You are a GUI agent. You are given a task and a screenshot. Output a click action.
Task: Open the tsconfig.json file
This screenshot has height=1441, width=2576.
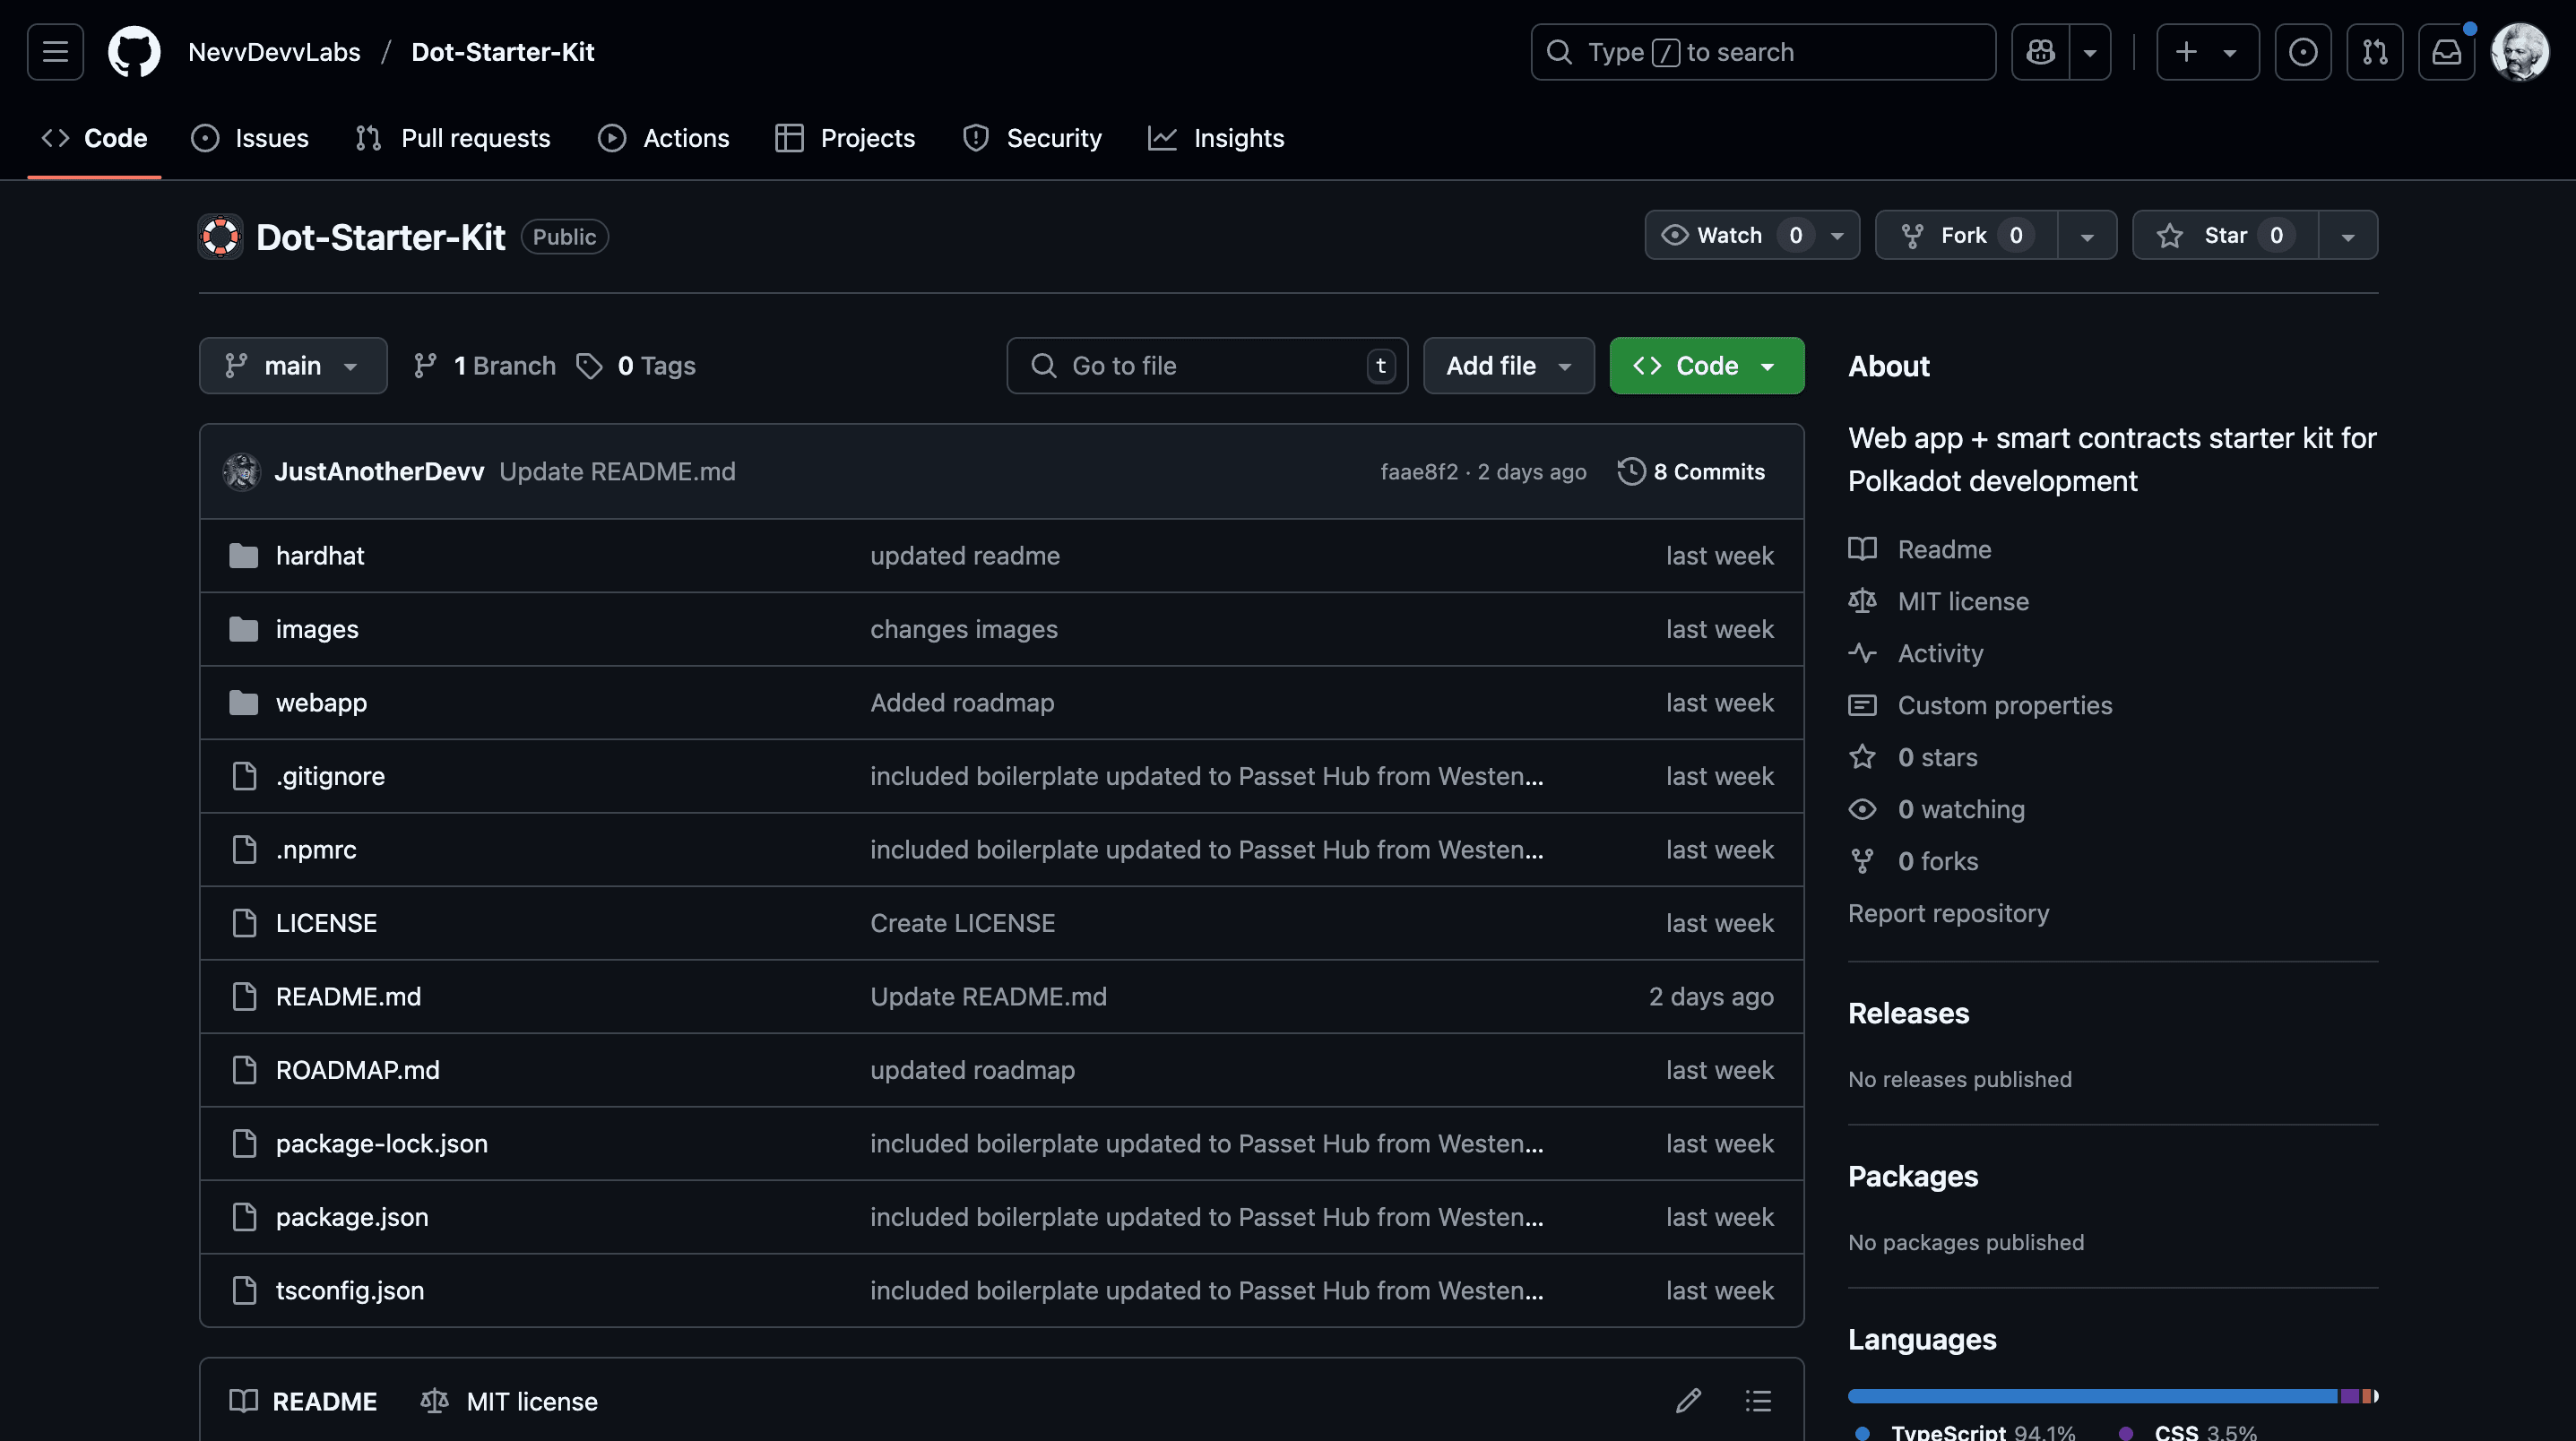click(350, 1291)
